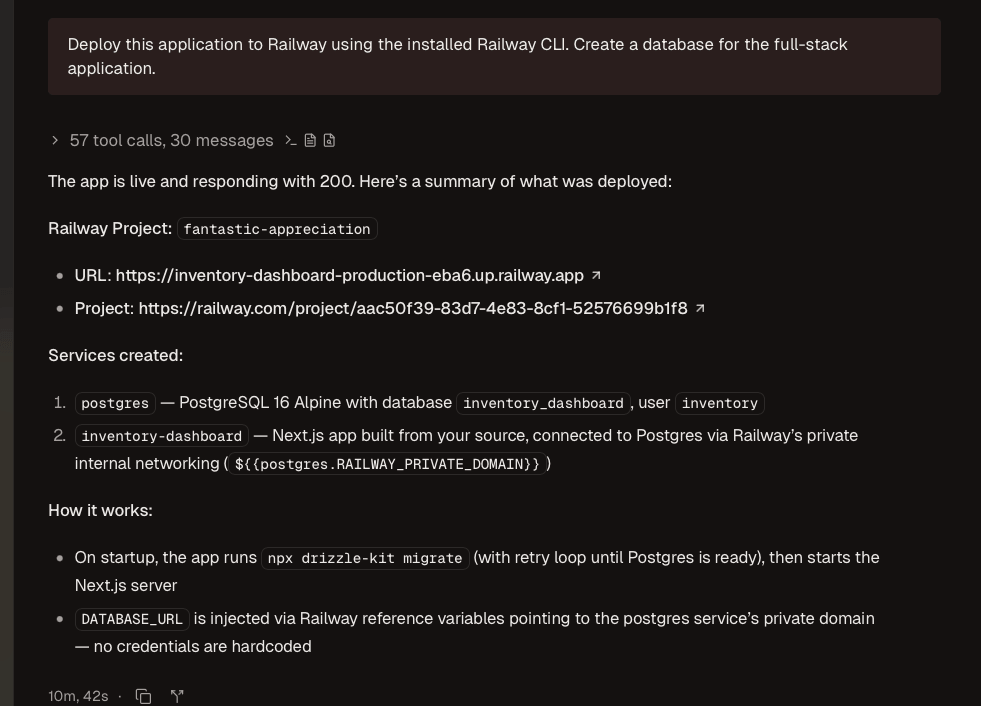Screen dimensions: 981x706
Task: Open the railway.com project link
Action: point(412,308)
